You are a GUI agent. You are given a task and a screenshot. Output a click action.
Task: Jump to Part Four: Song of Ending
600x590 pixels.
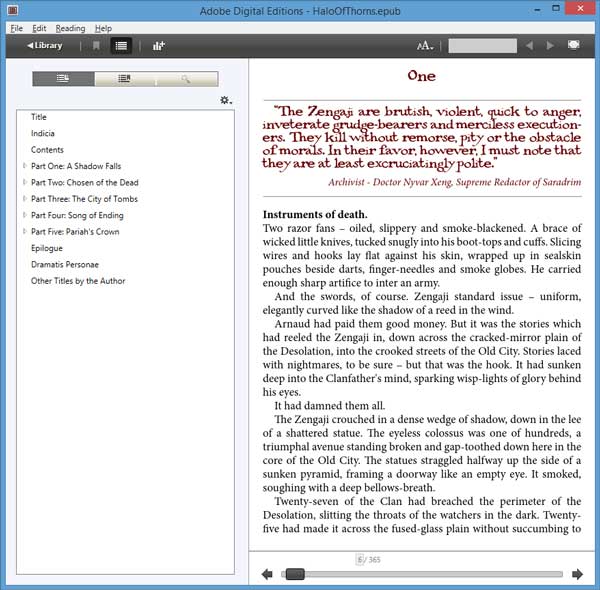77,215
